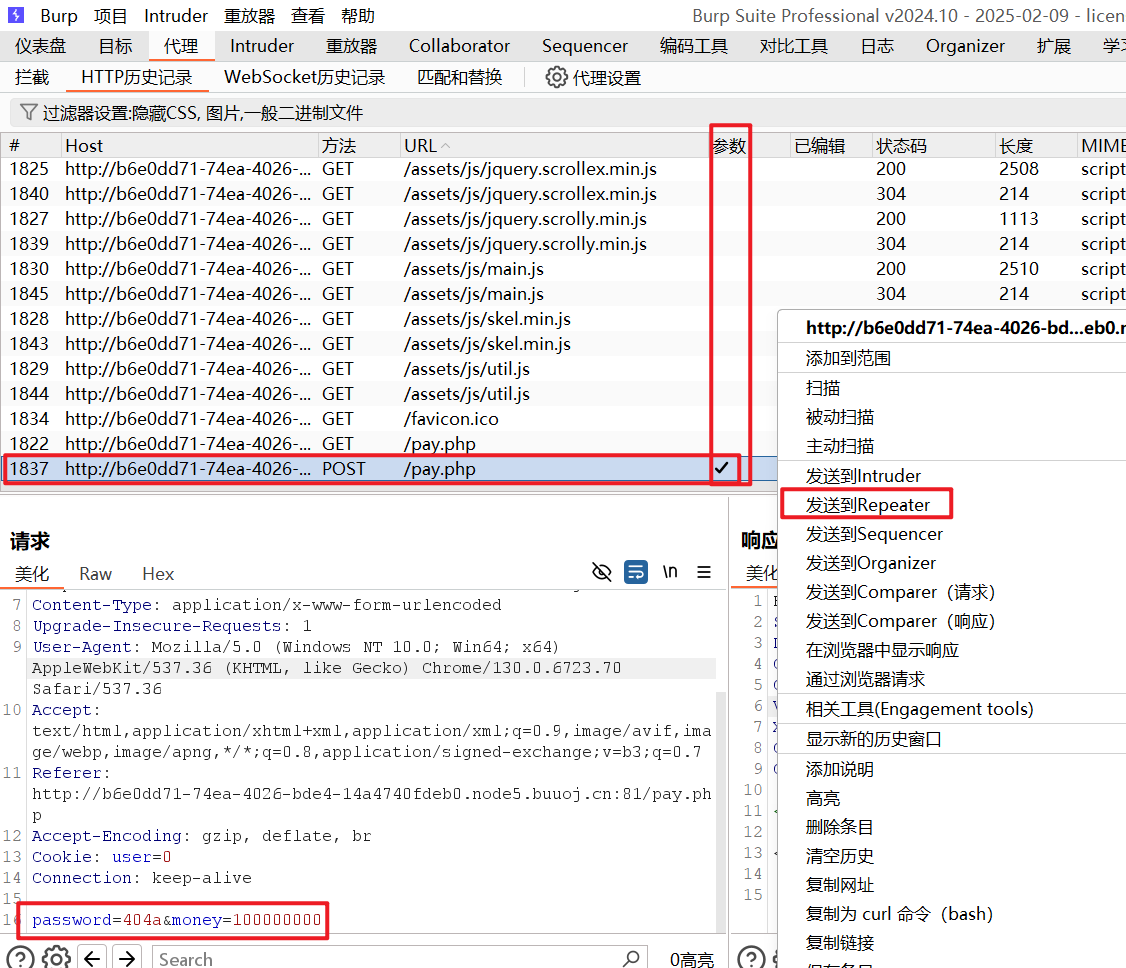1126x968 pixels.
Task: Switch to the Sequencer tab
Action: pyautogui.click(x=585, y=46)
